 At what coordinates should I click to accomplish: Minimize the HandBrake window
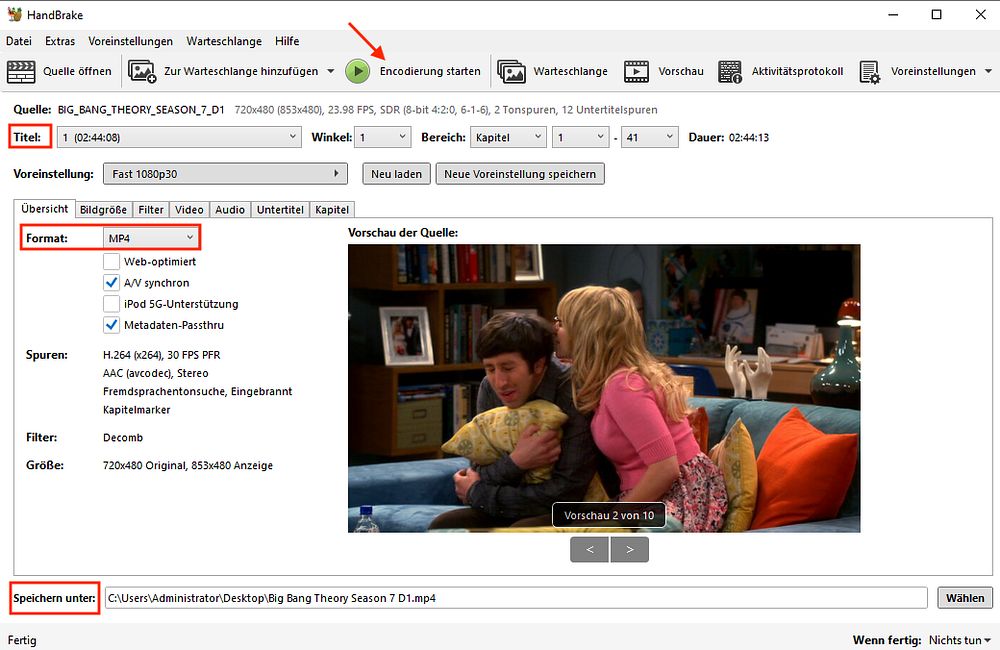[893, 14]
